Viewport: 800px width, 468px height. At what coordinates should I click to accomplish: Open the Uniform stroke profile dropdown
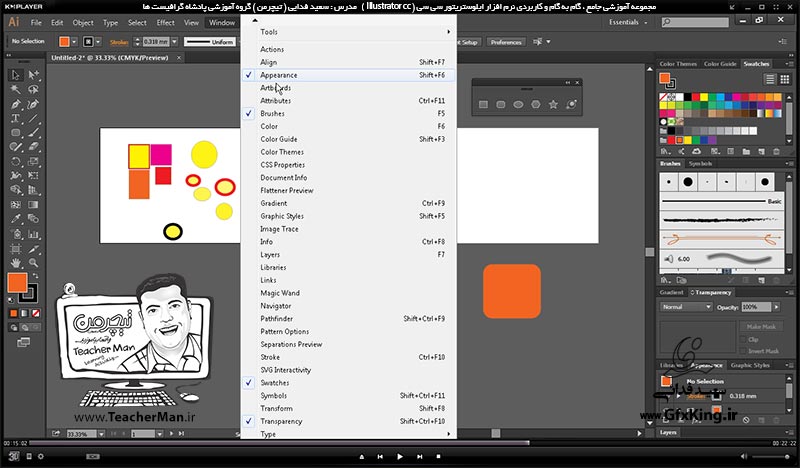coord(211,42)
